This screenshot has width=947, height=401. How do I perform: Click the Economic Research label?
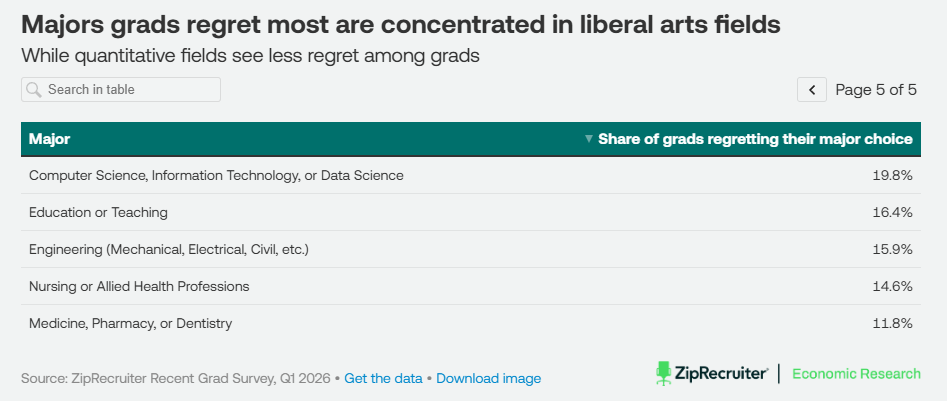pyautogui.click(x=856, y=373)
